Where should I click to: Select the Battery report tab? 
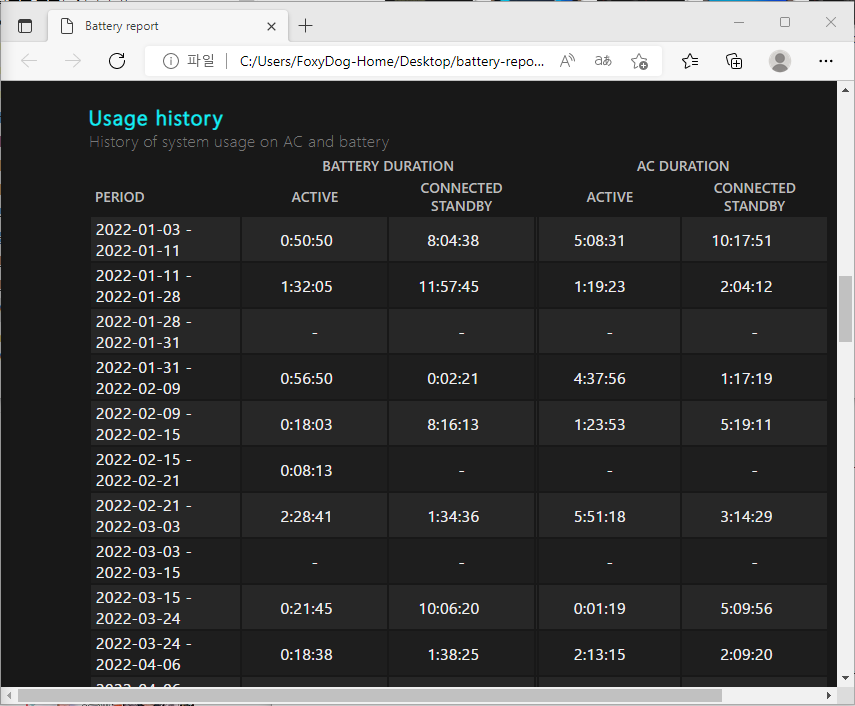click(x=168, y=26)
